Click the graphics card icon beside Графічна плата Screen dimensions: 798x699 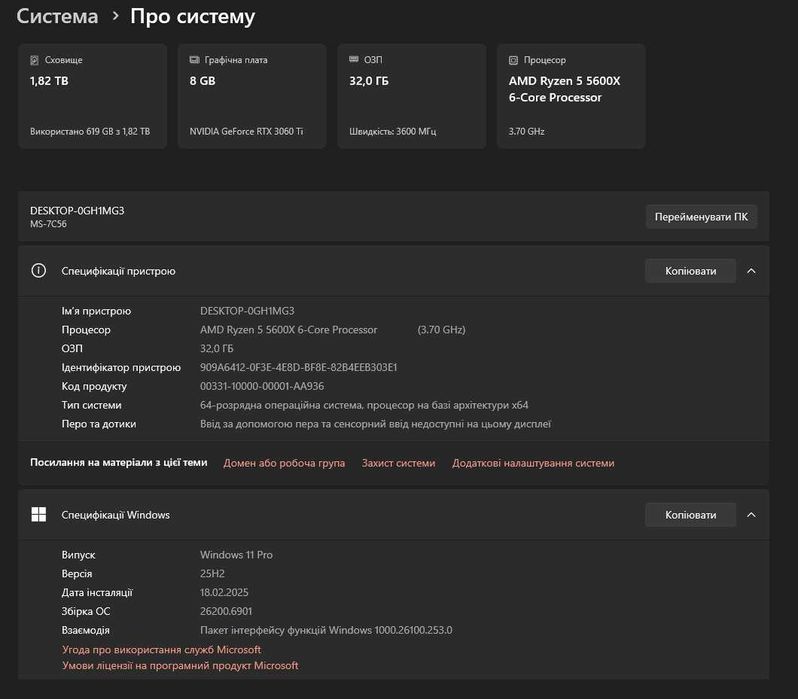click(x=194, y=60)
